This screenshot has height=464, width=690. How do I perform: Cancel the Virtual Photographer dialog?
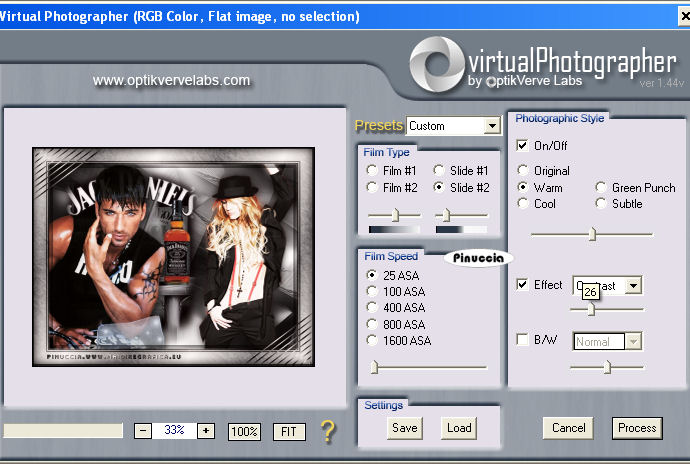pos(568,428)
